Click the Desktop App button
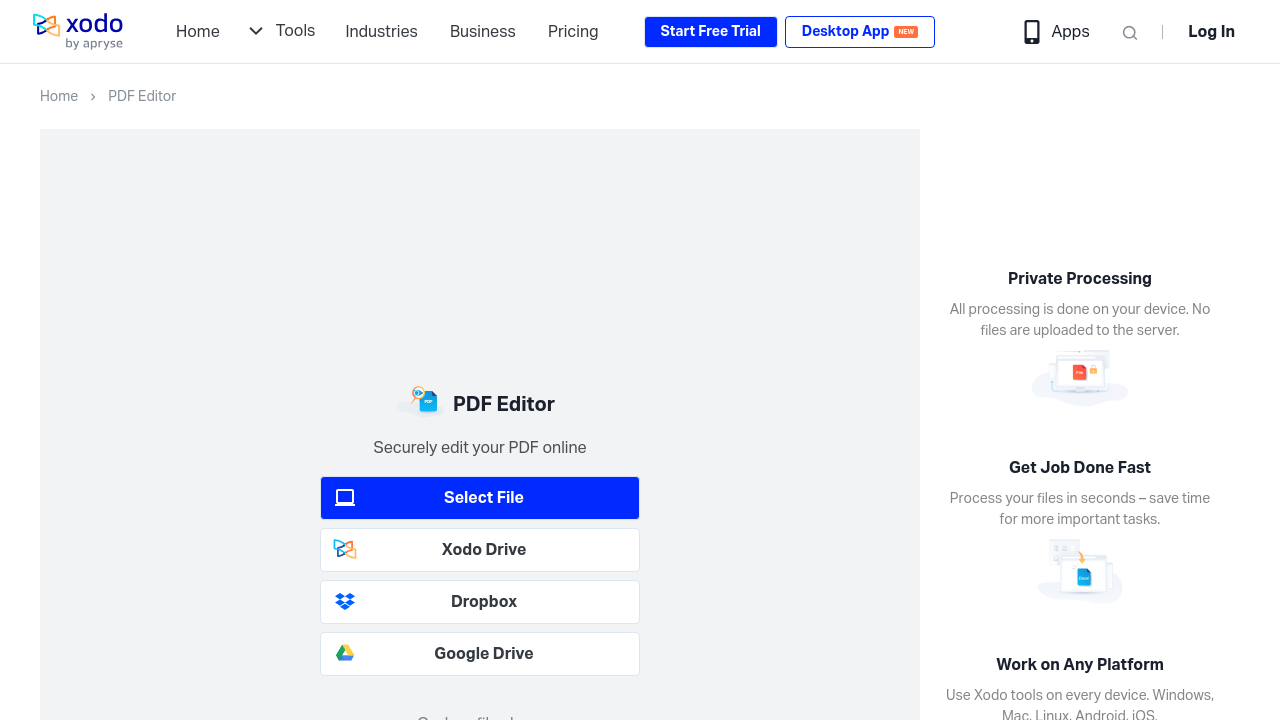 tap(859, 32)
